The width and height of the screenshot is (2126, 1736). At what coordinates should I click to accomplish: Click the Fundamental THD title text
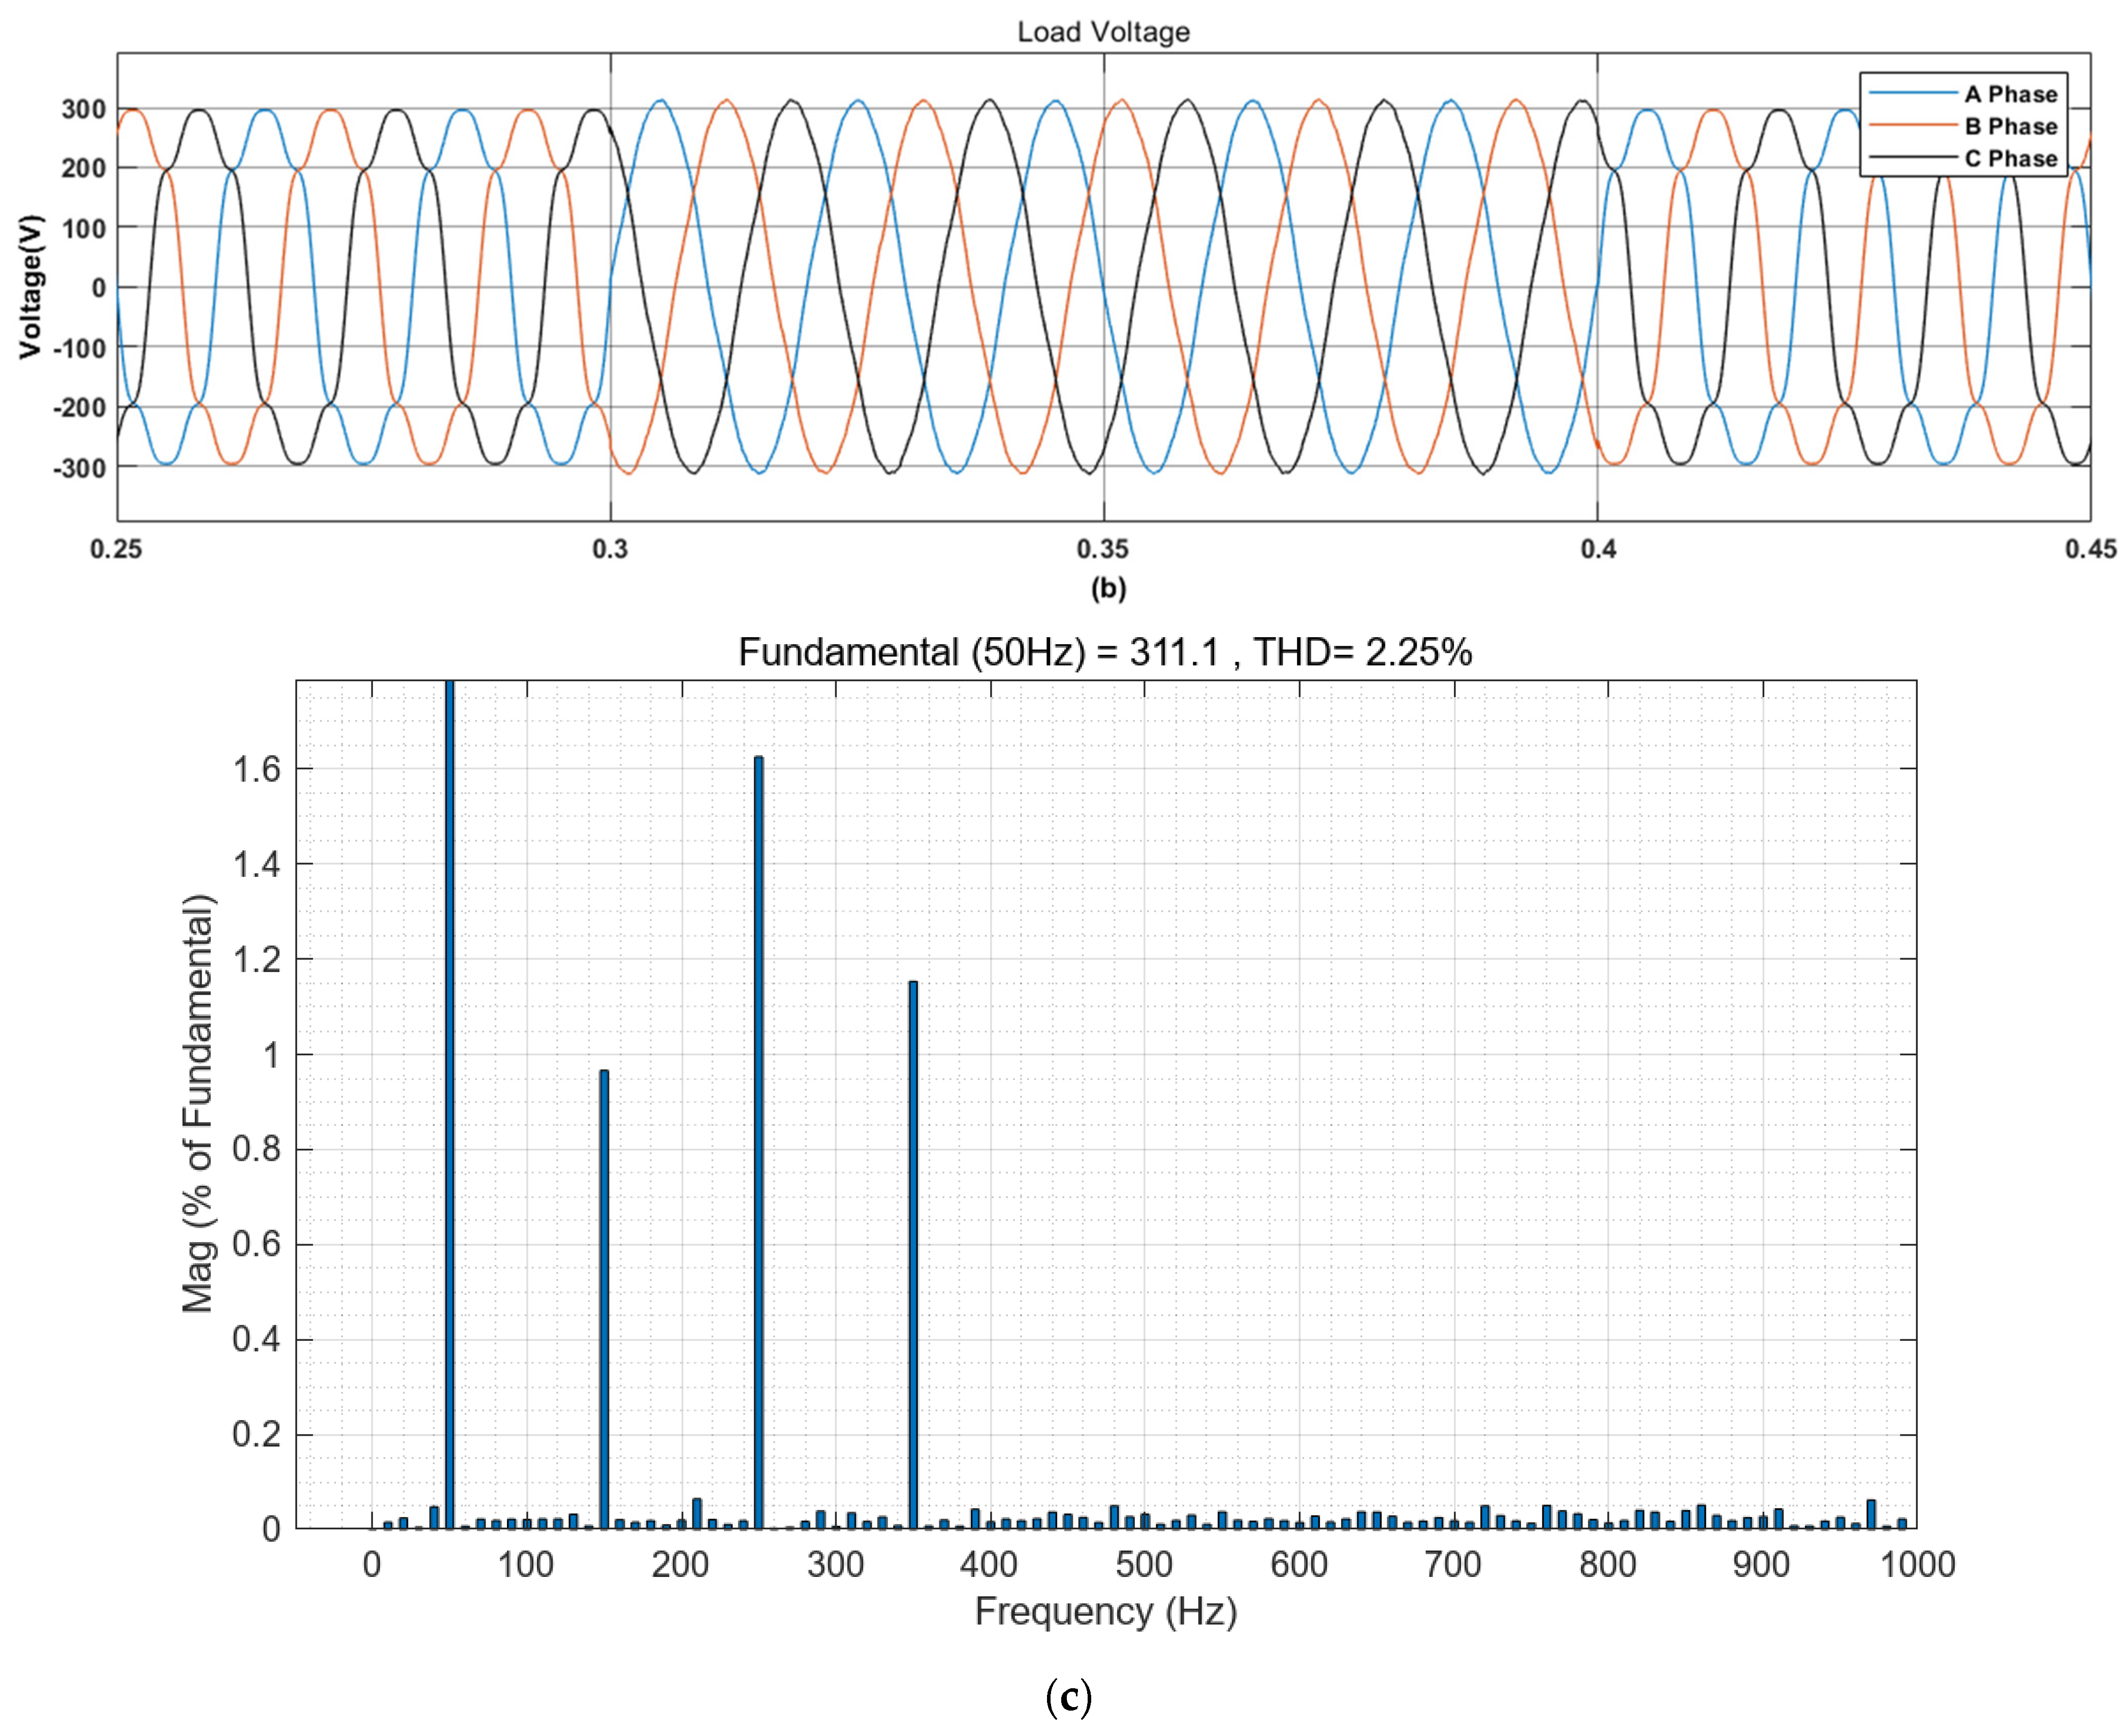coord(1104,652)
